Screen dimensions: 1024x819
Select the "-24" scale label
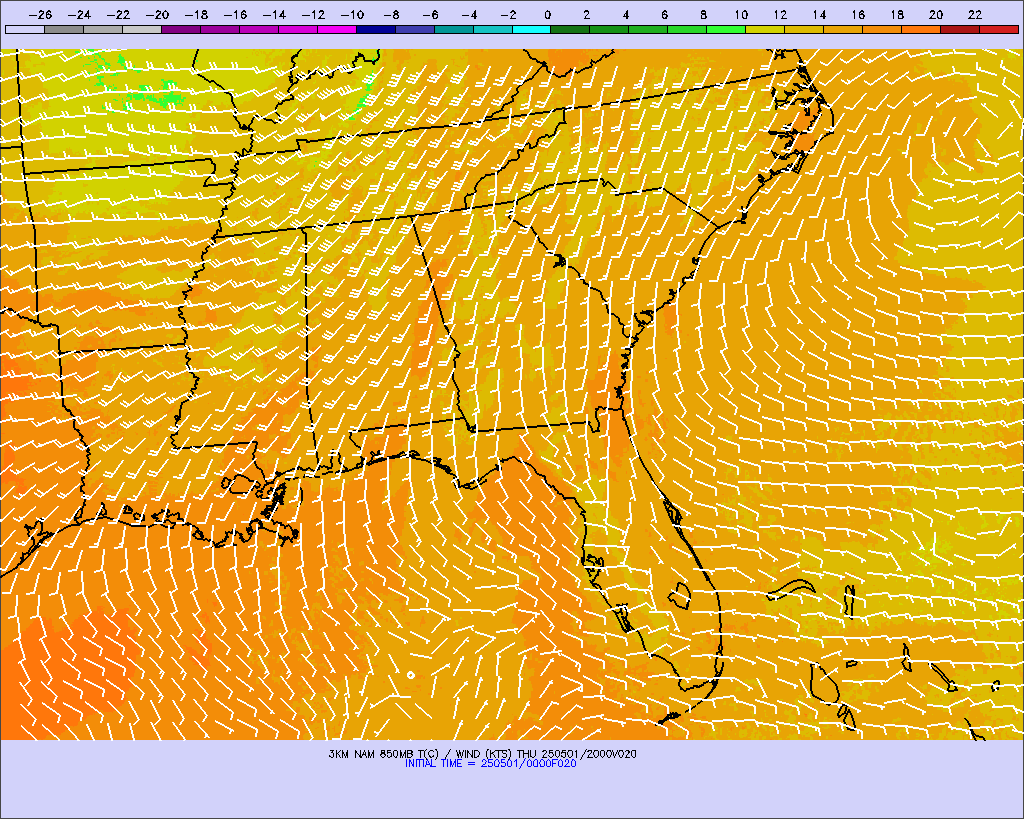(80, 15)
